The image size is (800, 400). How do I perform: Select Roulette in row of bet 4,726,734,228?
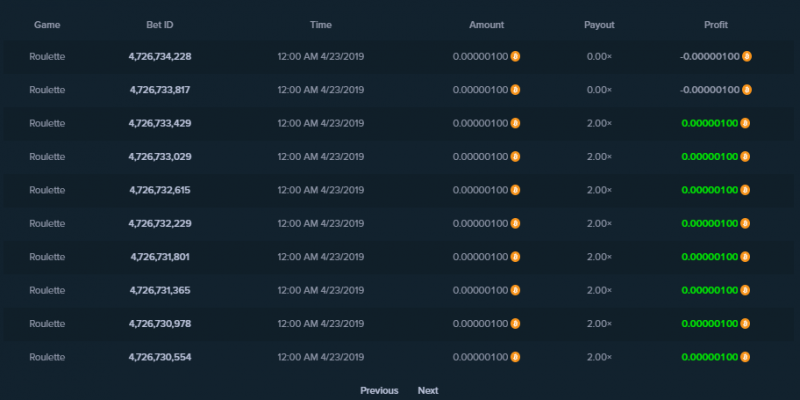(47, 57)
